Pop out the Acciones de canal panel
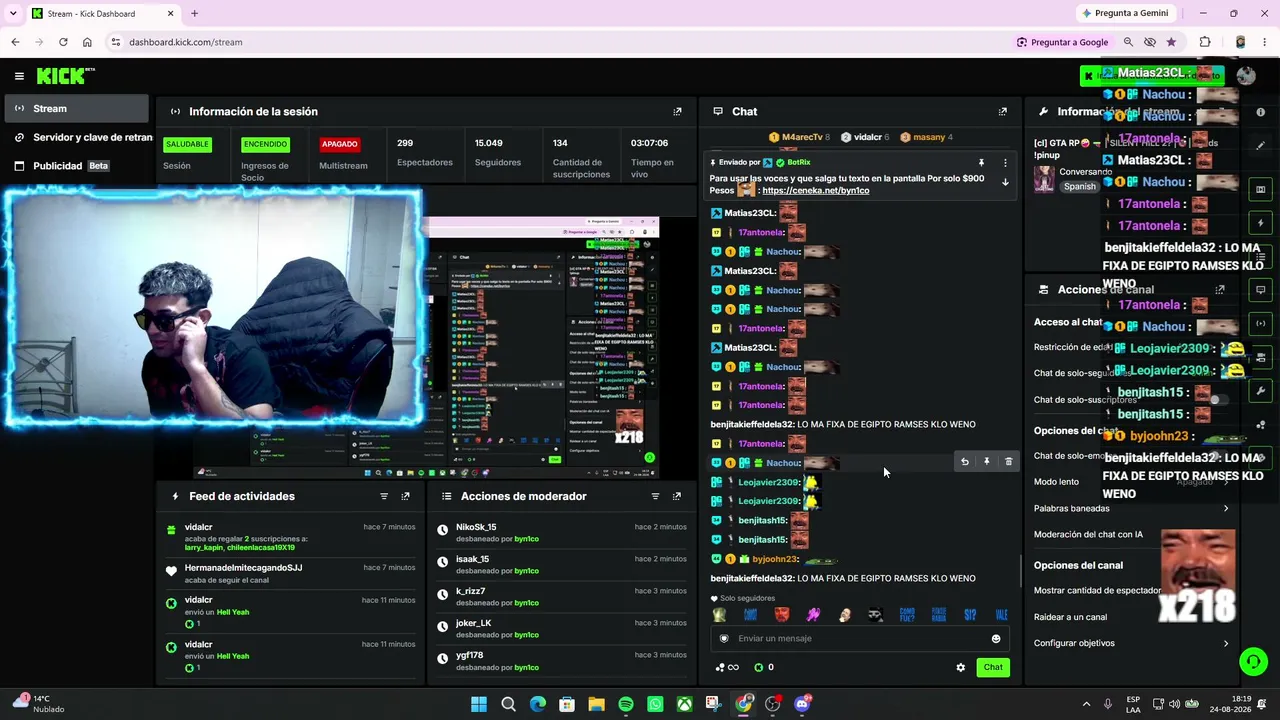This screenshot has height=720, width=1280. point(1220,289)
